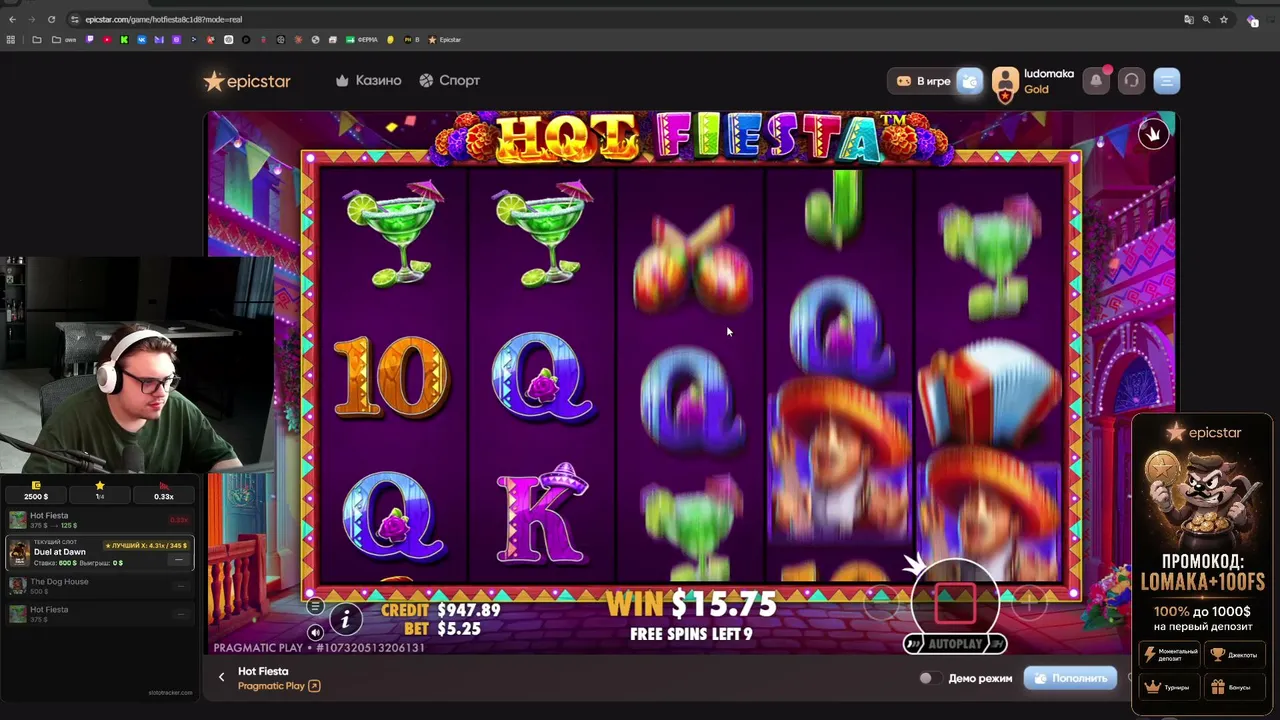The height and width of the screenshot is (720, 1280).
Task: Select Duel at Dawn in the slot tracker
Action: pyautogui.click(x=100, y=552)
